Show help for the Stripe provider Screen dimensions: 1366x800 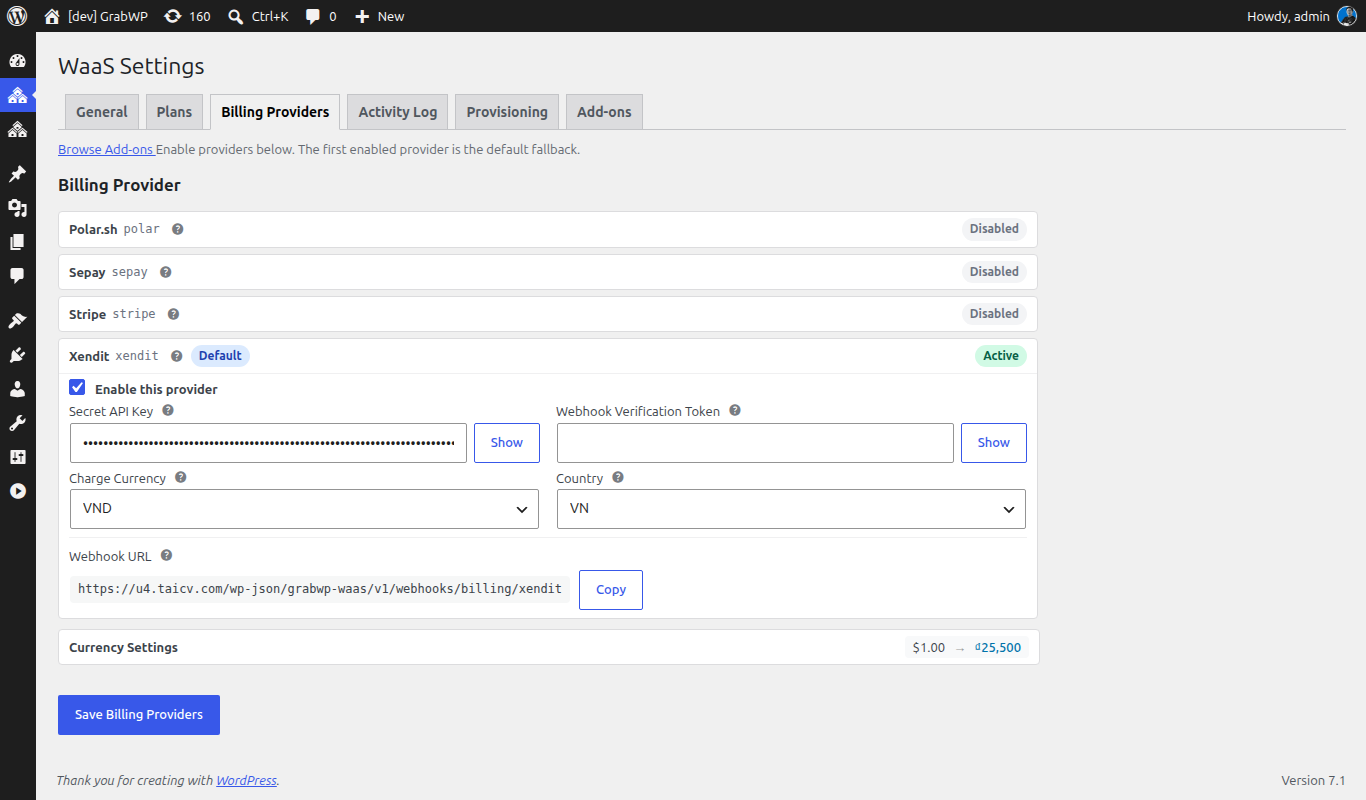173,314
